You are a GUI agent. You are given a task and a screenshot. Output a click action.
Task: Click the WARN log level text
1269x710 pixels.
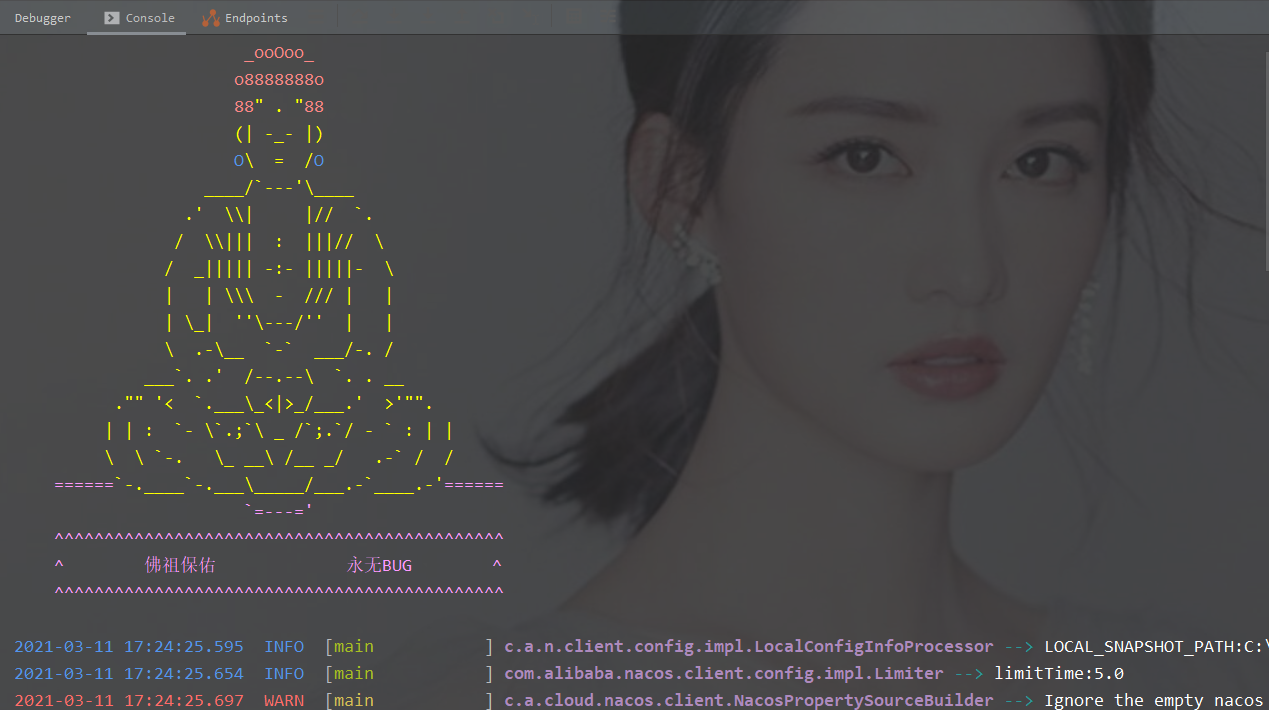coord(284,700)
